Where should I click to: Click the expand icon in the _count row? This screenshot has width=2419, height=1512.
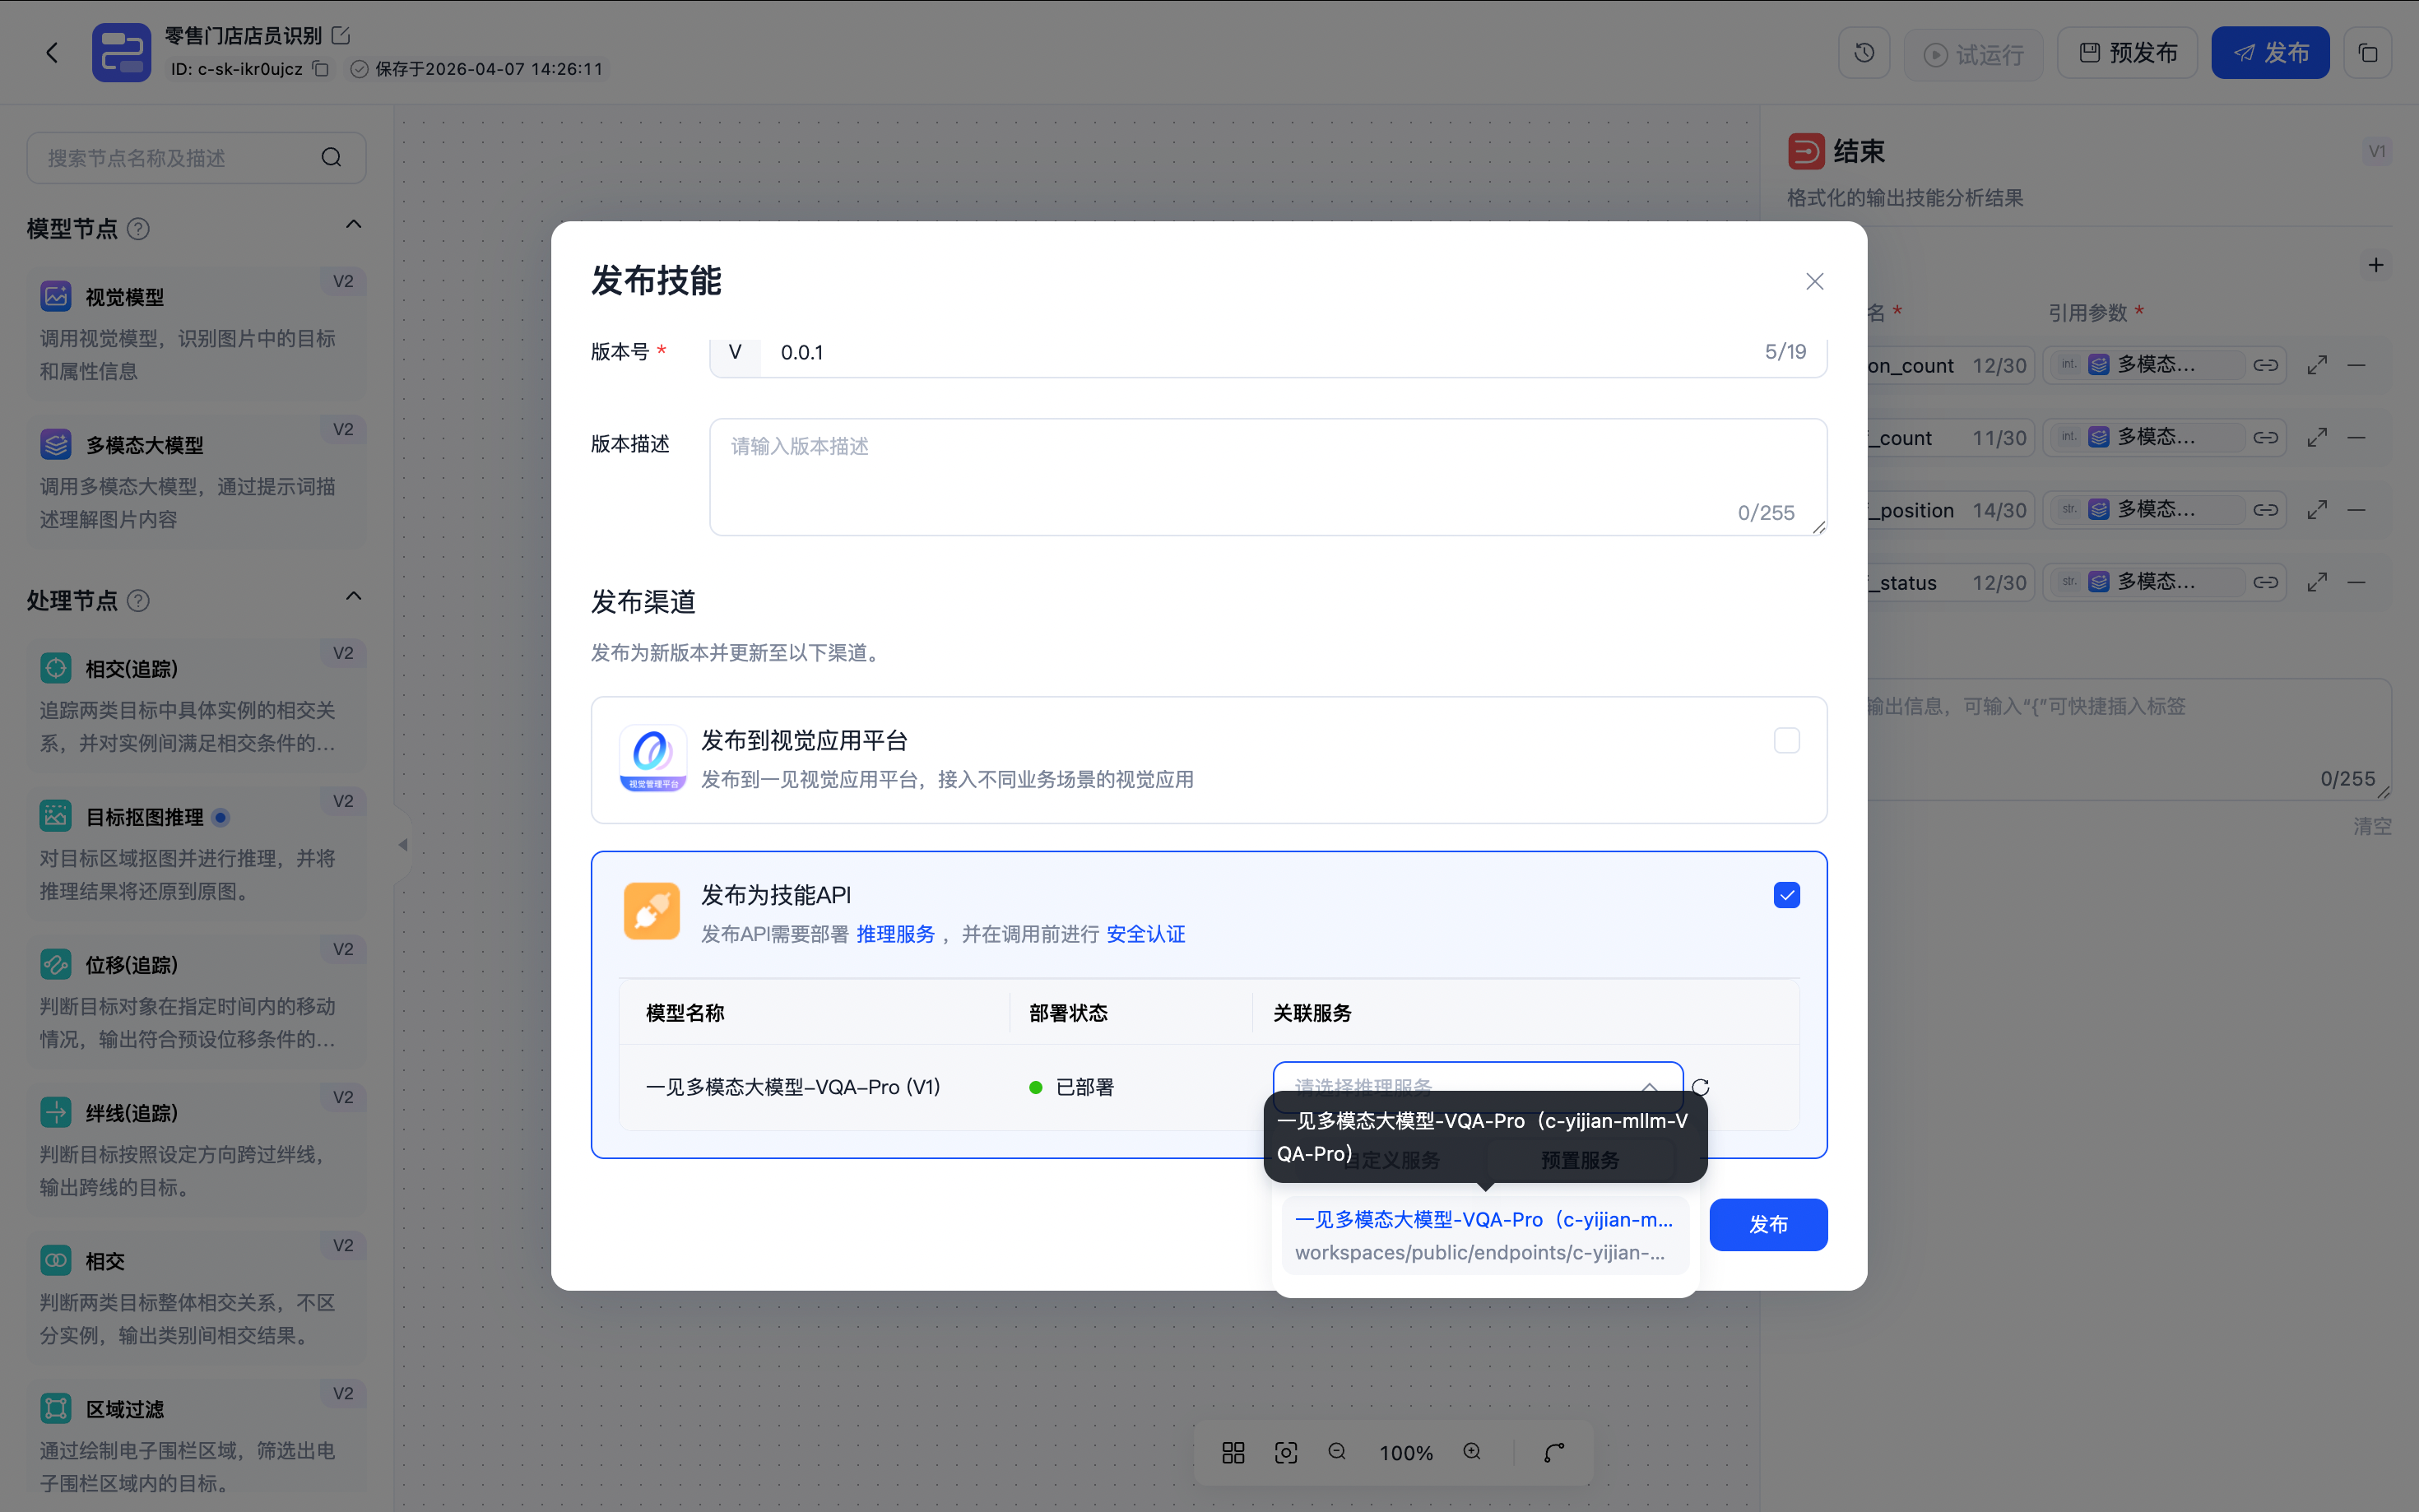tap(2317, 438)
